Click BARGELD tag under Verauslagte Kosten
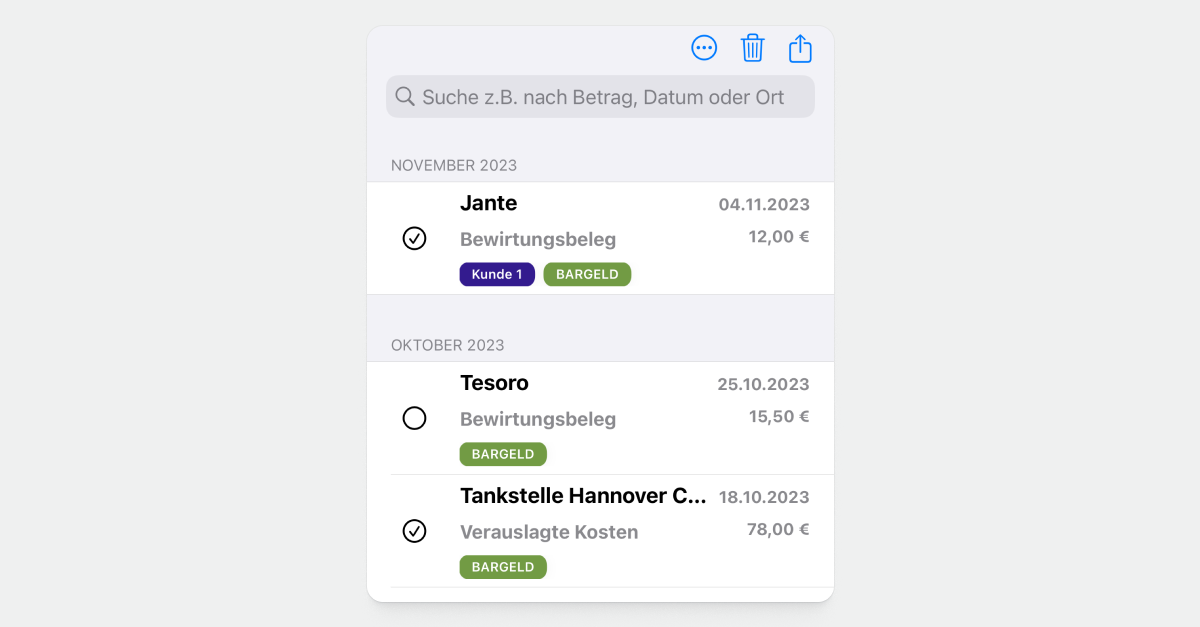This screenshot has width=1200, height=627. 503,567
